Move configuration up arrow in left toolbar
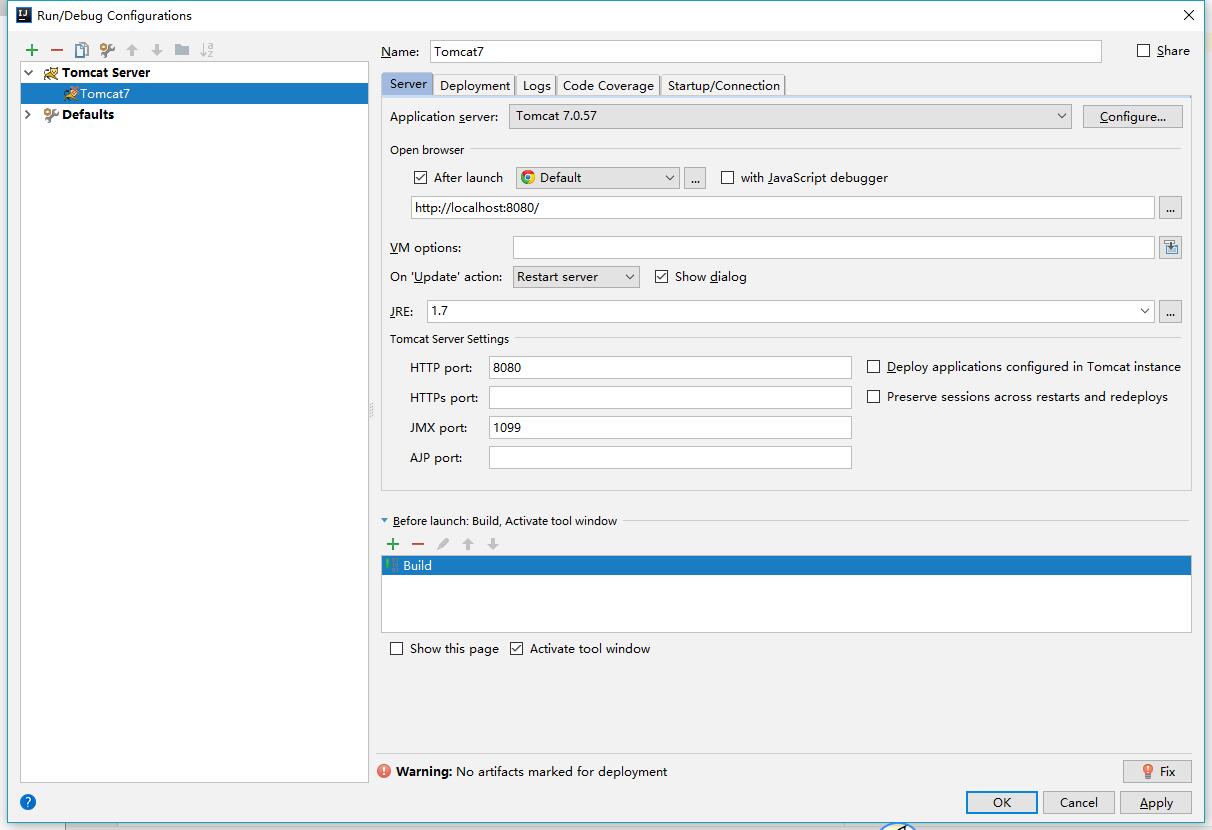The height and width of the screenshot is (830, 1212). point(132,50)
